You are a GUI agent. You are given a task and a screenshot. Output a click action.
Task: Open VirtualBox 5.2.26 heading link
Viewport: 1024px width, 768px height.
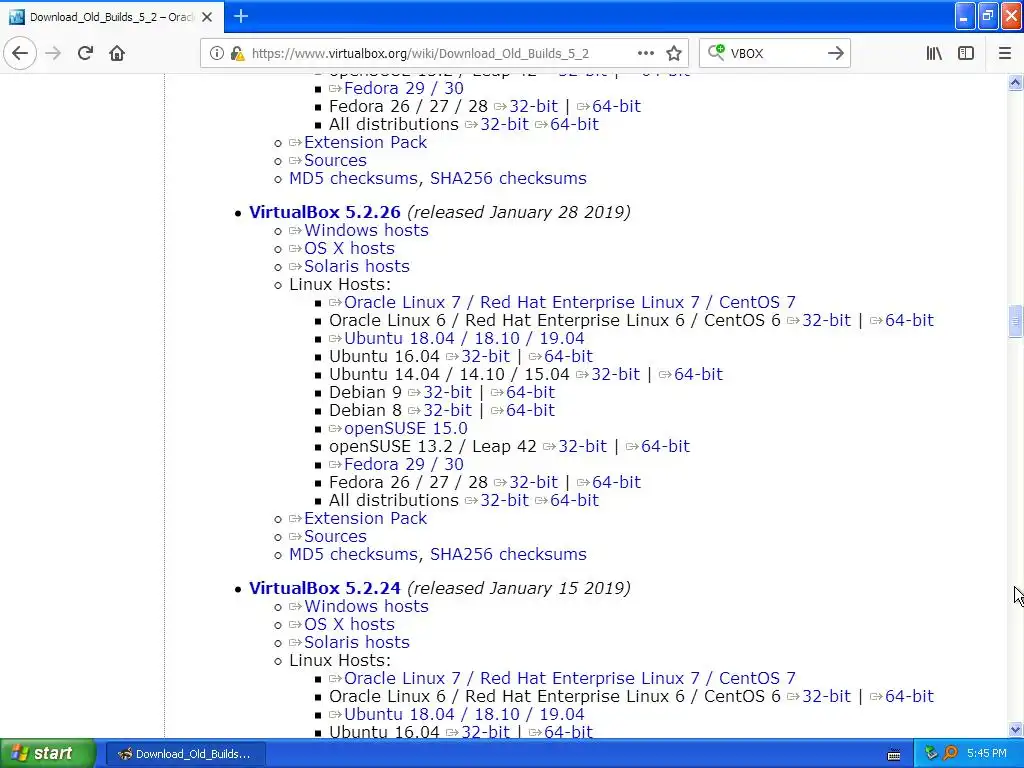pos(325,212)
